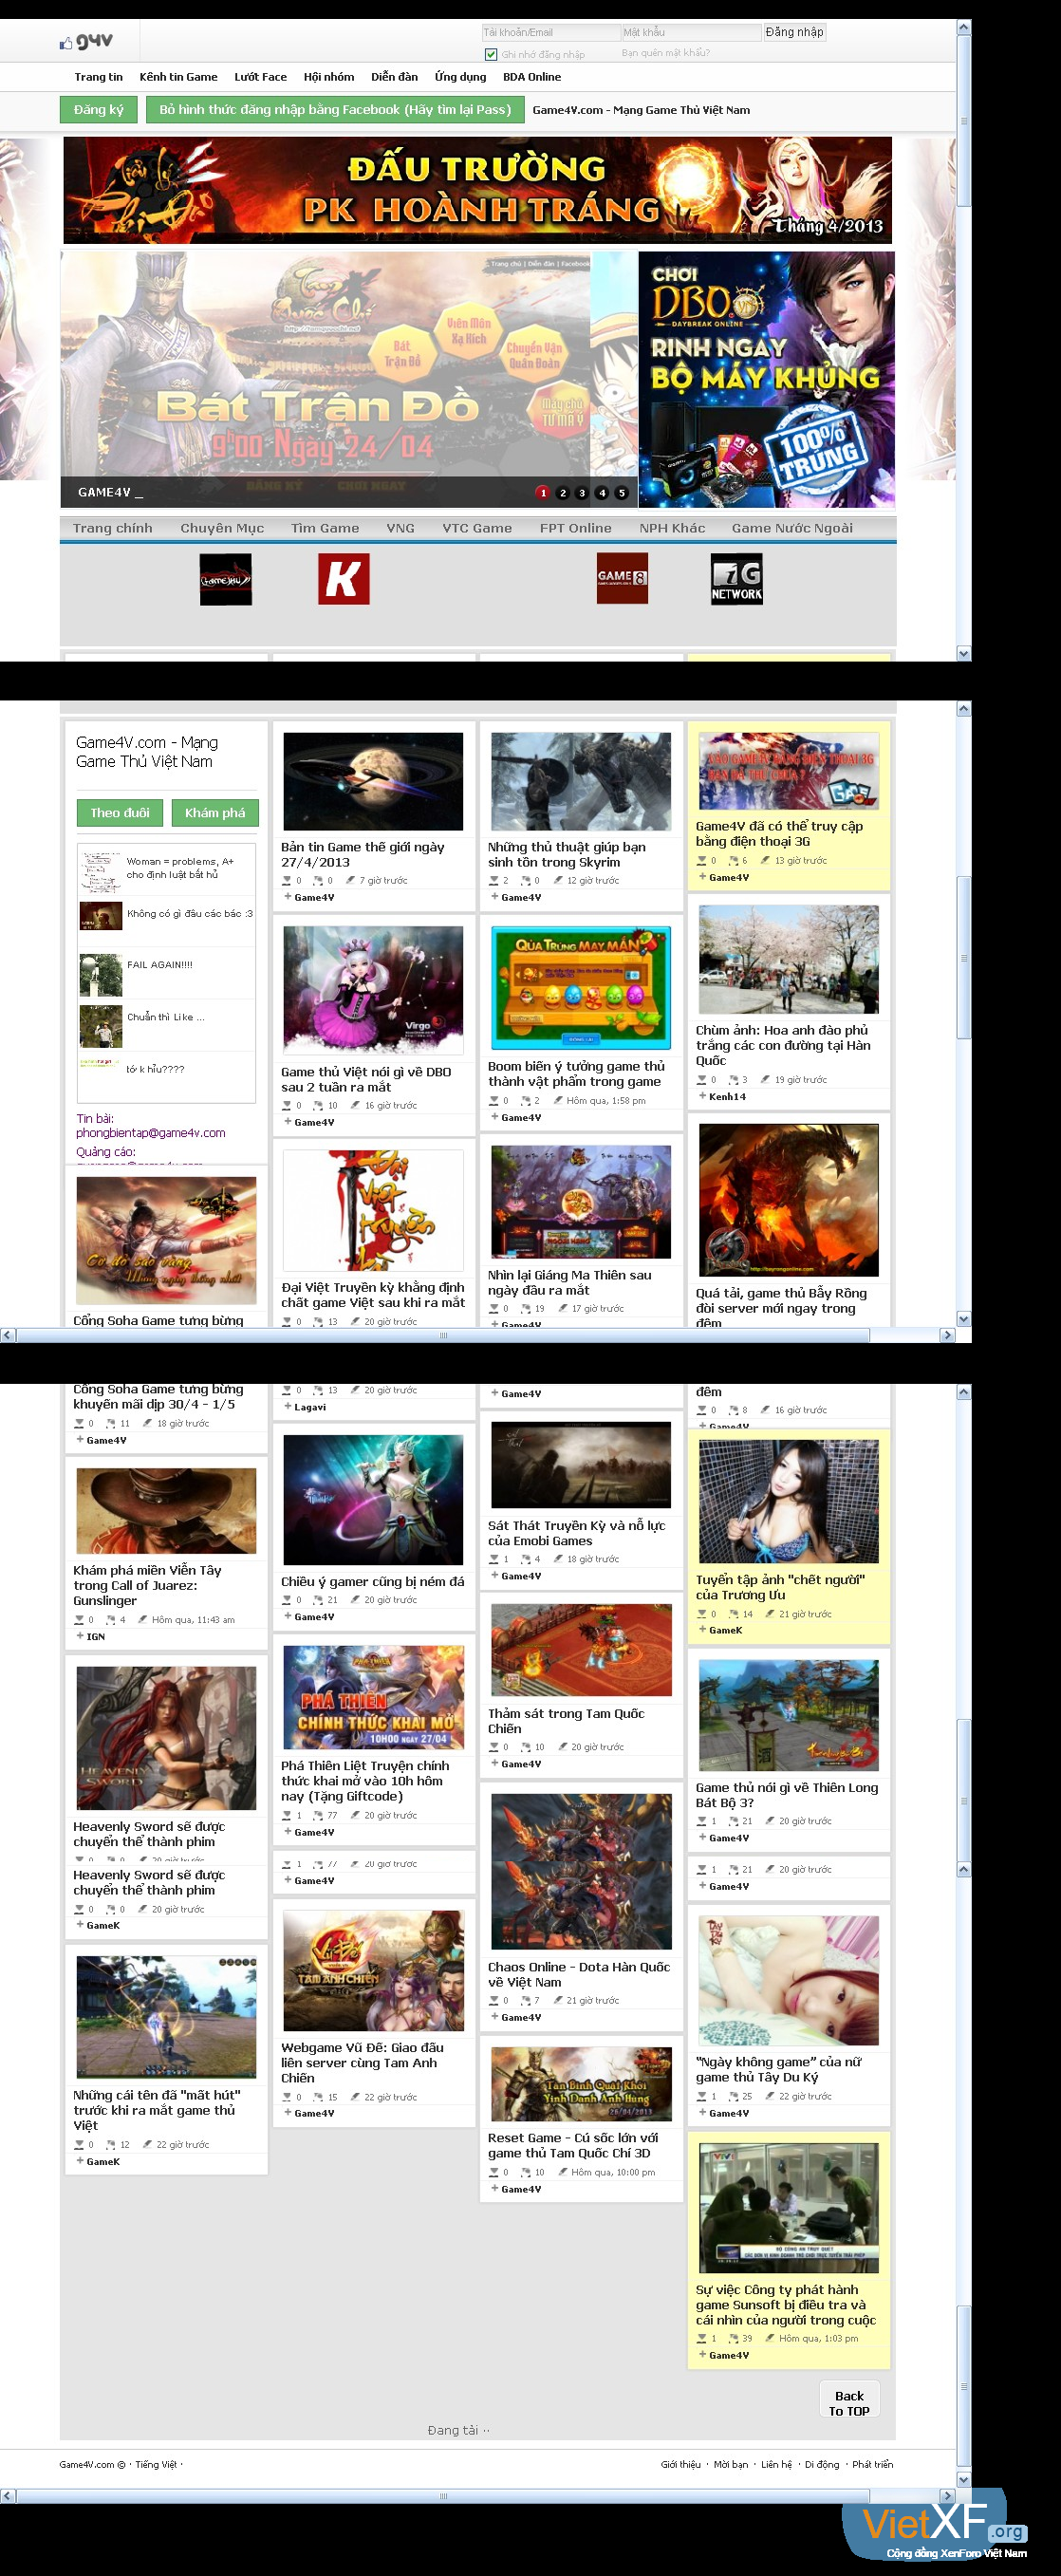This screenshot has width=1061, height=2576.
Task: Open the 'Phá Thiên chính thức khai mở' thumbnail
Action: coord(374,1697)
